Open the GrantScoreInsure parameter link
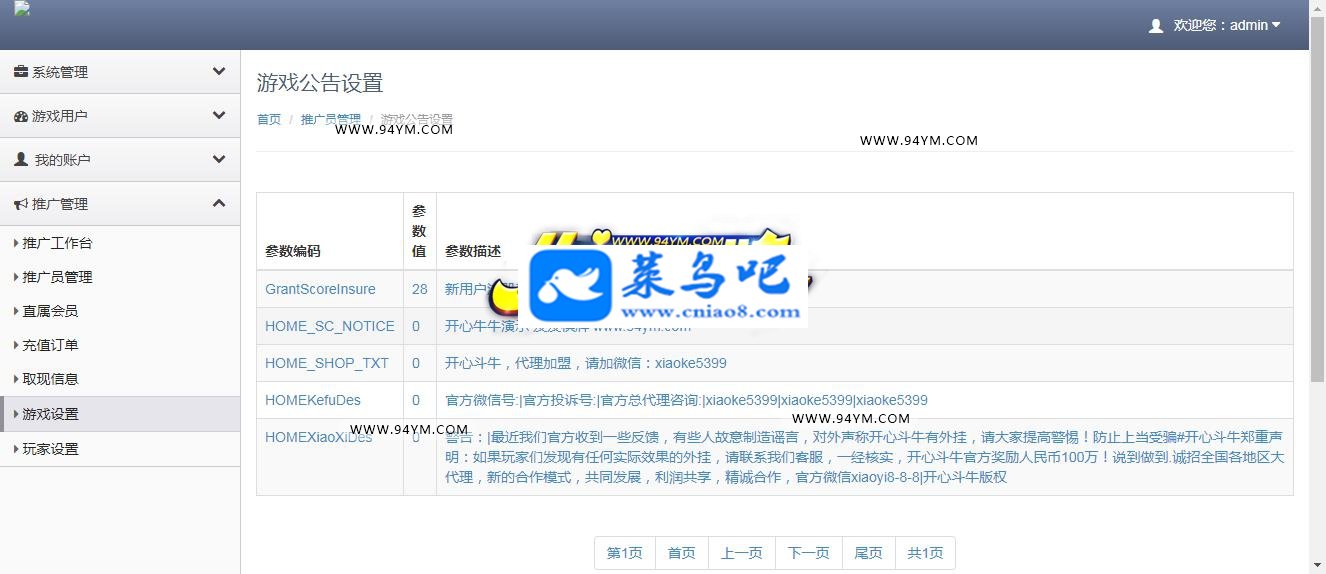The image size is (1326, 574). (320, 289)
